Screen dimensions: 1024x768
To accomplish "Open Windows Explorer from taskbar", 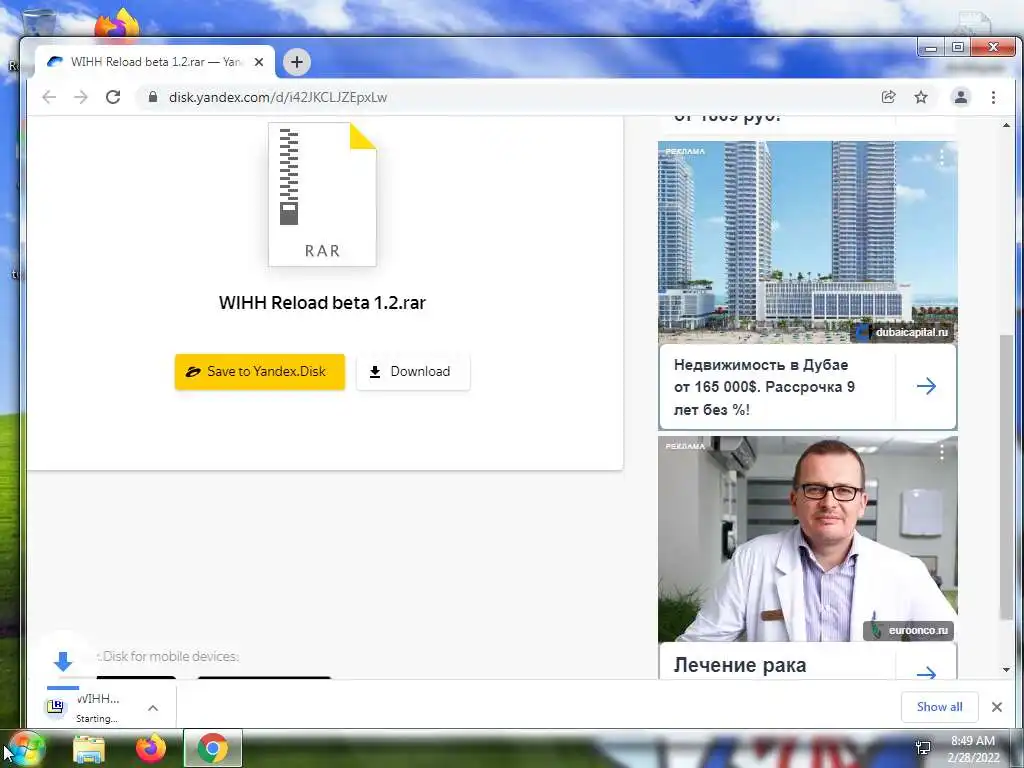I will point(89,749).
